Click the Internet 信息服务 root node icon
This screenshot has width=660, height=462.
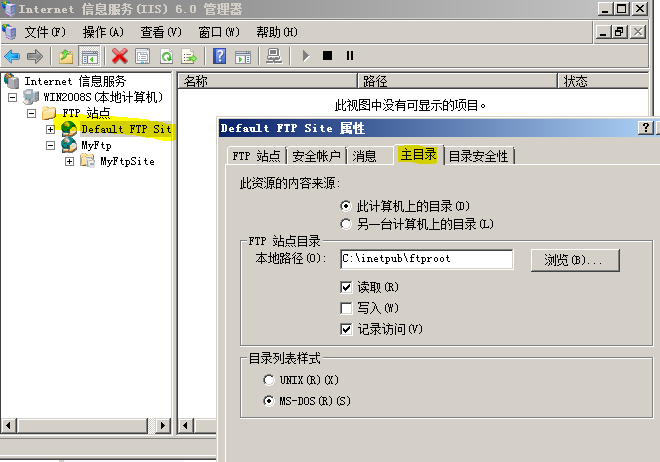click(11, 81)
